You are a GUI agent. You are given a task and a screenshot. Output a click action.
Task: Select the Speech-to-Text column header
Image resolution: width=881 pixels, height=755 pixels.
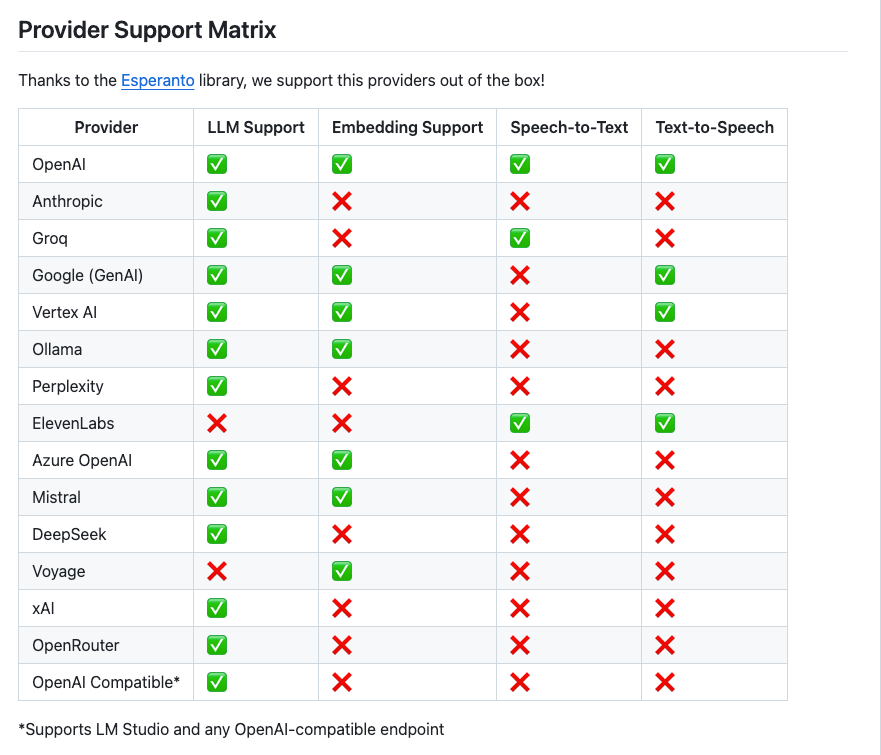click(x=569, y=128)
